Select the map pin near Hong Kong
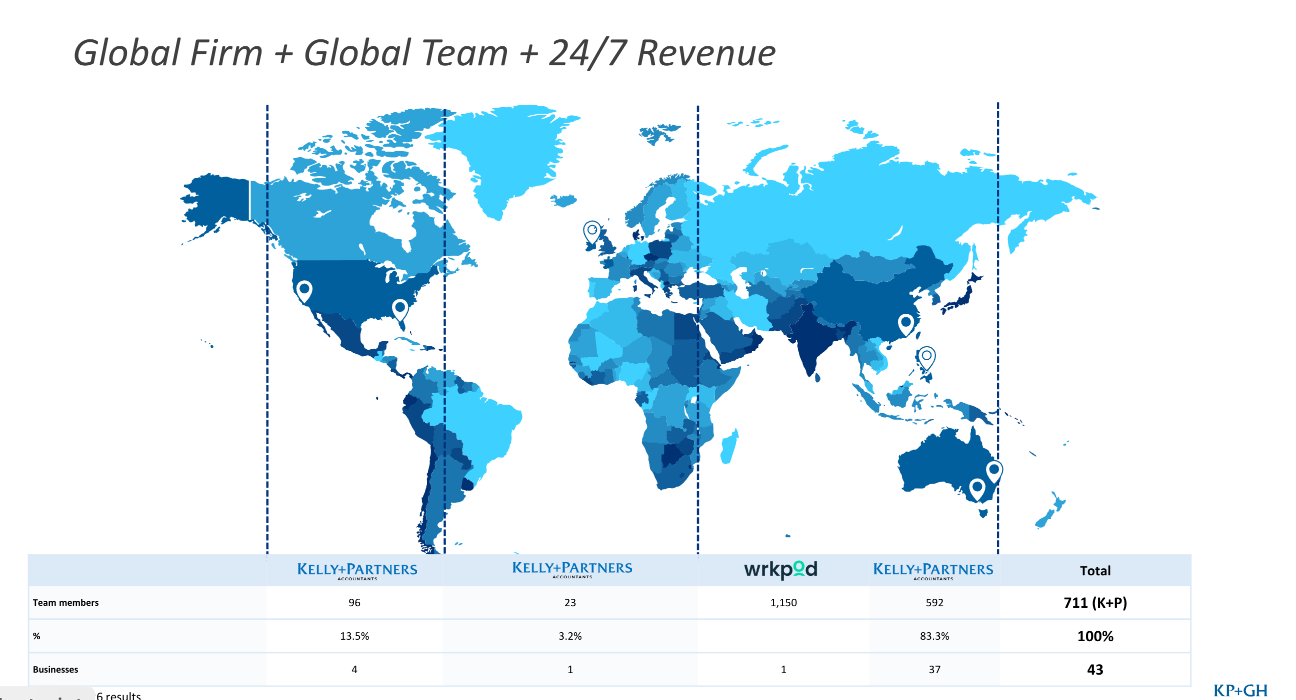Viewport: 1296px width, 700px height. pos(906,325)
